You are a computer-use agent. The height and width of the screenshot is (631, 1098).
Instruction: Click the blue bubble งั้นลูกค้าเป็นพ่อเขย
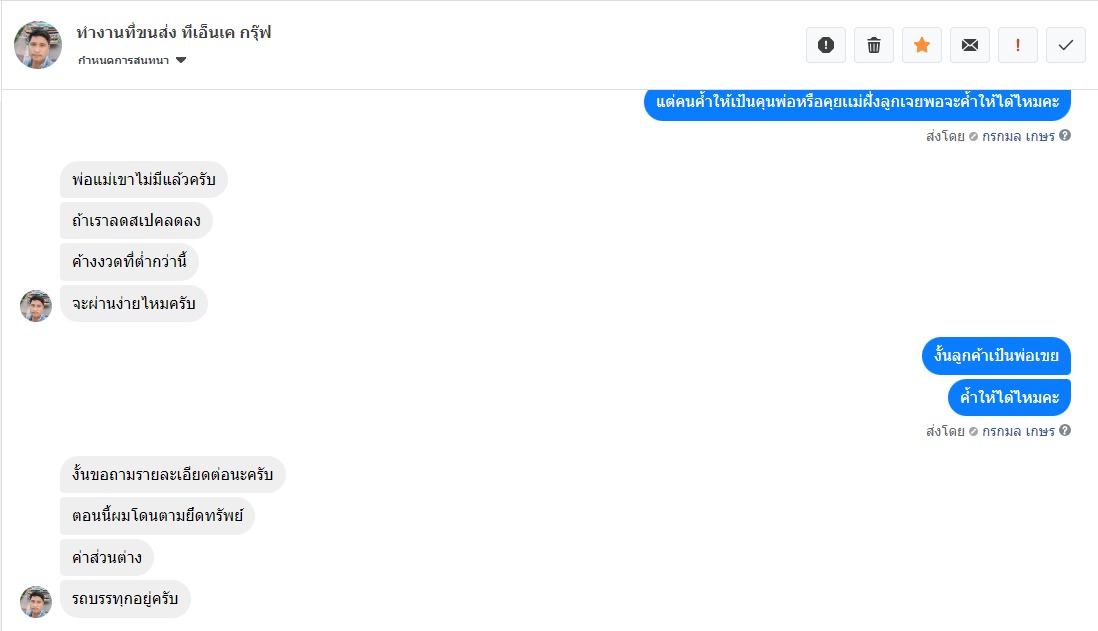[x=996, y=356]
